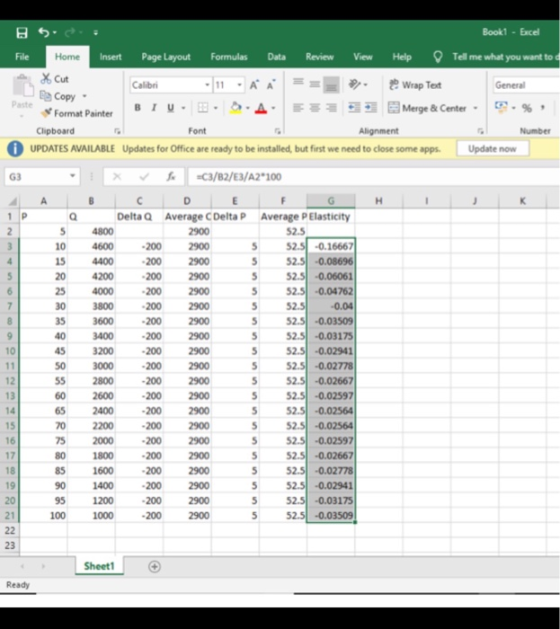
Task: Click the Redo arrow icon
Action: click(70, 32)
